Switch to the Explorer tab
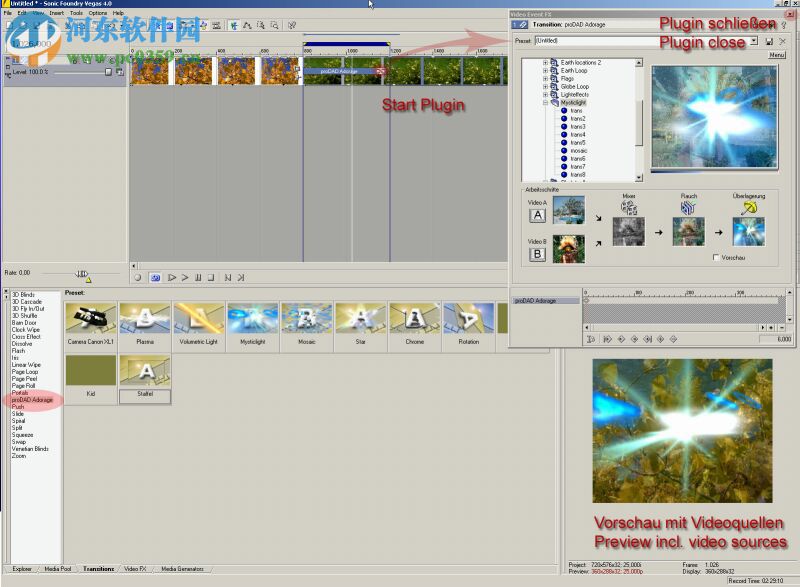 tap(21, 569)
